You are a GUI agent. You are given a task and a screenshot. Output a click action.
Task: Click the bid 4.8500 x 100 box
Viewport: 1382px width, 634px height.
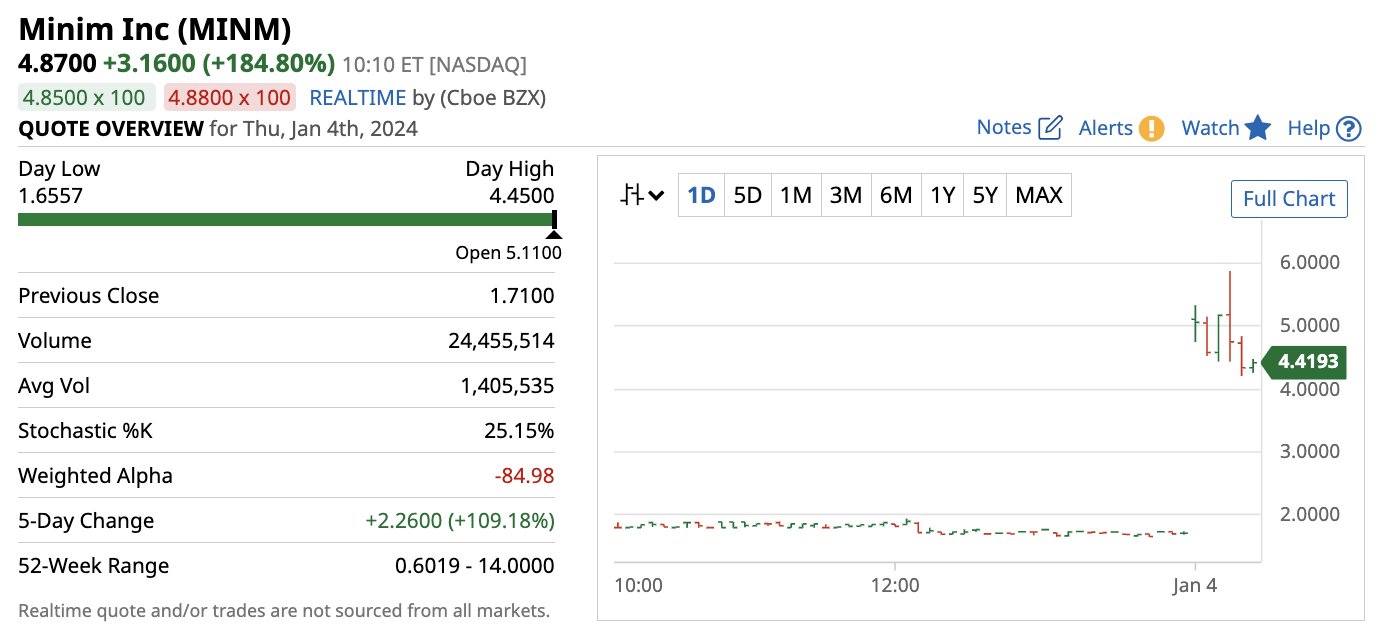click(x=87, y=98)
